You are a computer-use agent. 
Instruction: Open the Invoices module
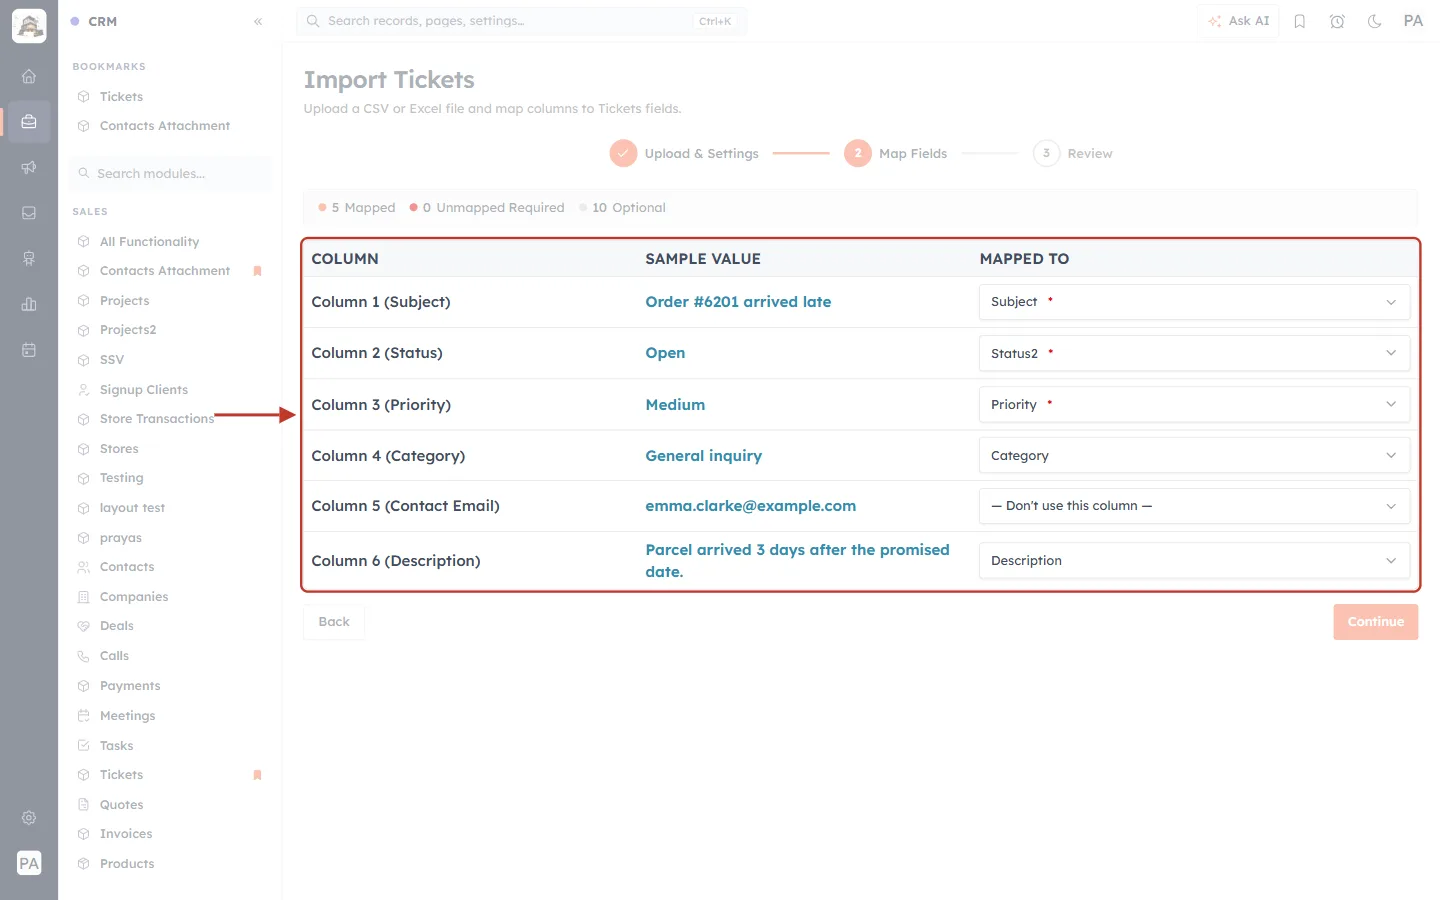pos(126,834)
